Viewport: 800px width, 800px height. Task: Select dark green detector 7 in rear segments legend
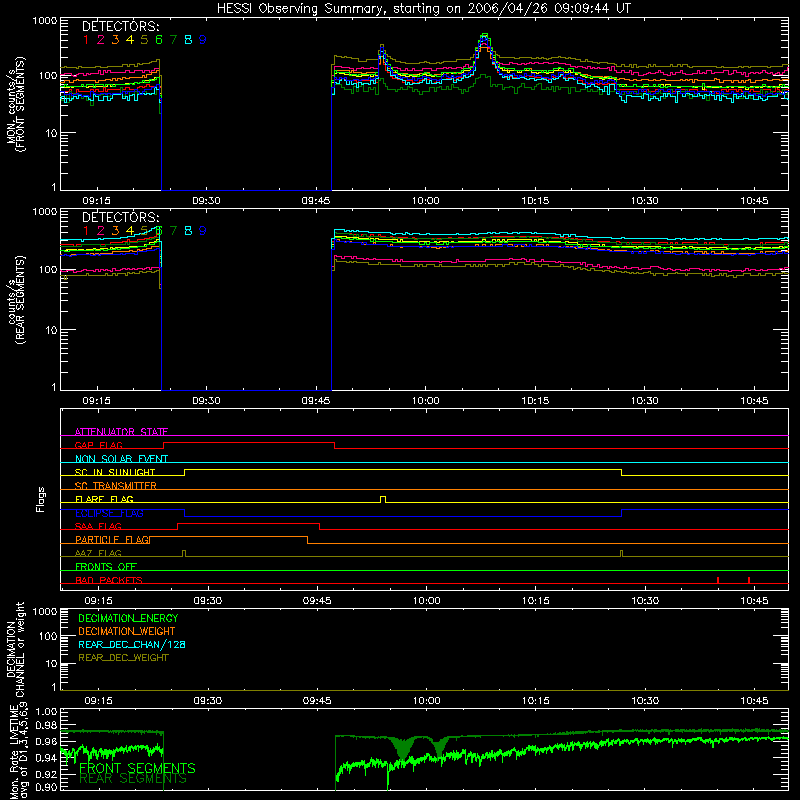[x=173, y=231]
